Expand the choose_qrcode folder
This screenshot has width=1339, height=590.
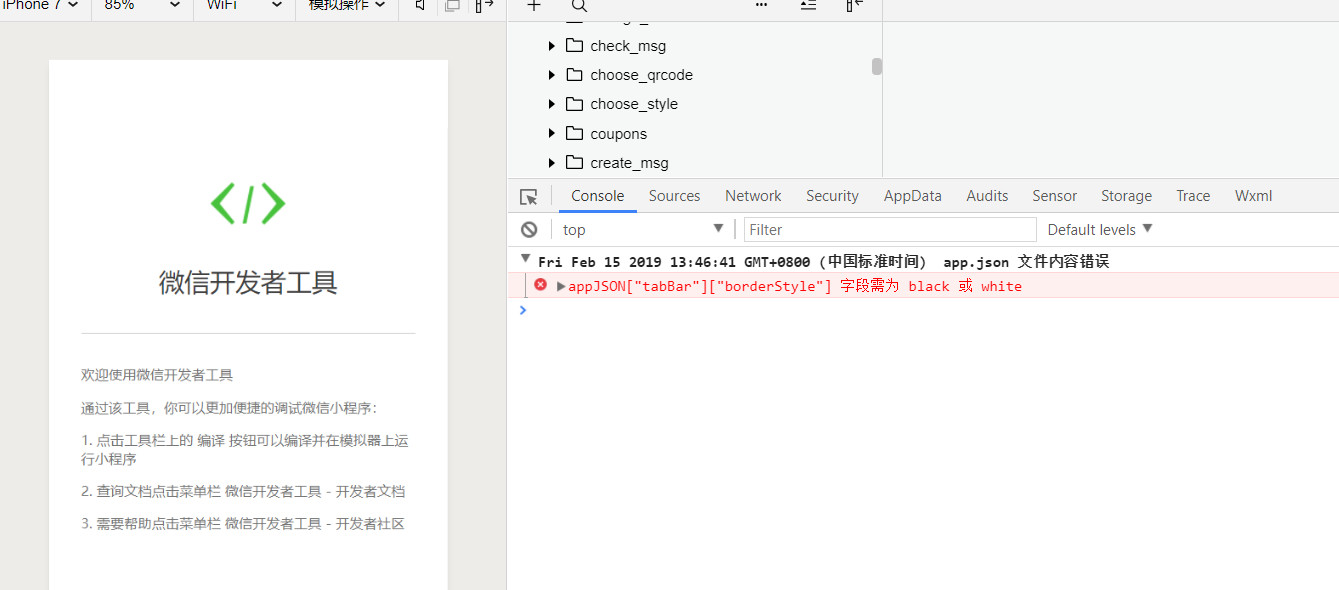552,75
